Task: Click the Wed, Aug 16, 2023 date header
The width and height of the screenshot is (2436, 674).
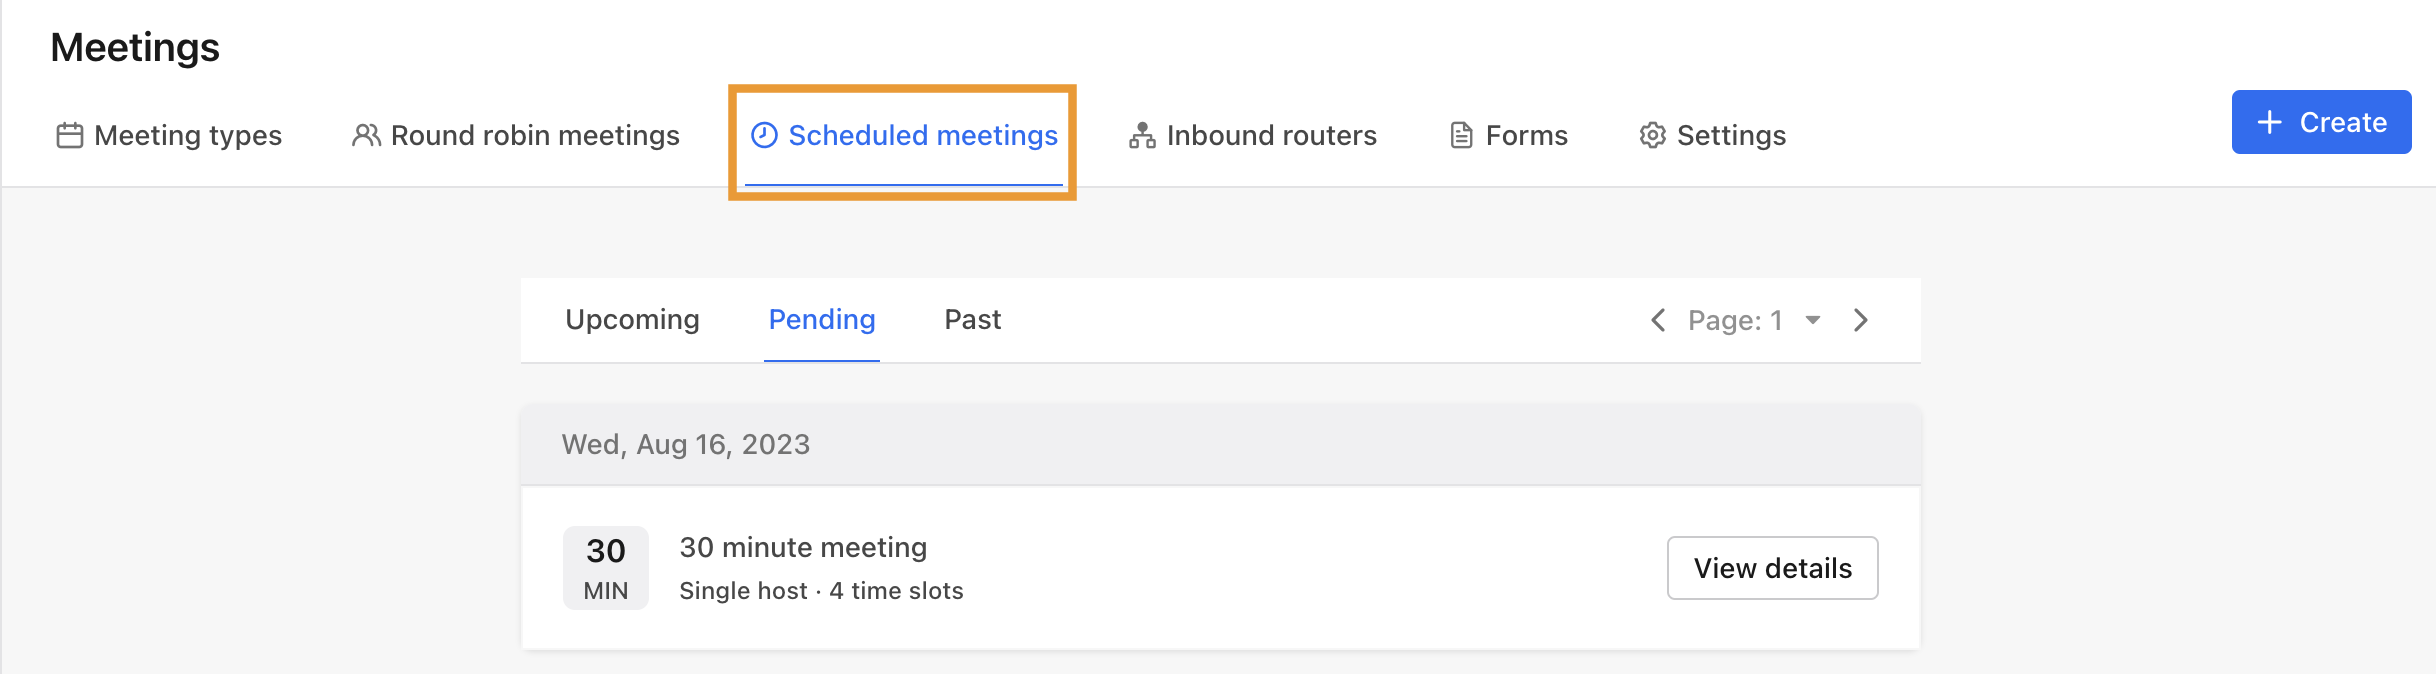Action: click(x=687, y=443)
